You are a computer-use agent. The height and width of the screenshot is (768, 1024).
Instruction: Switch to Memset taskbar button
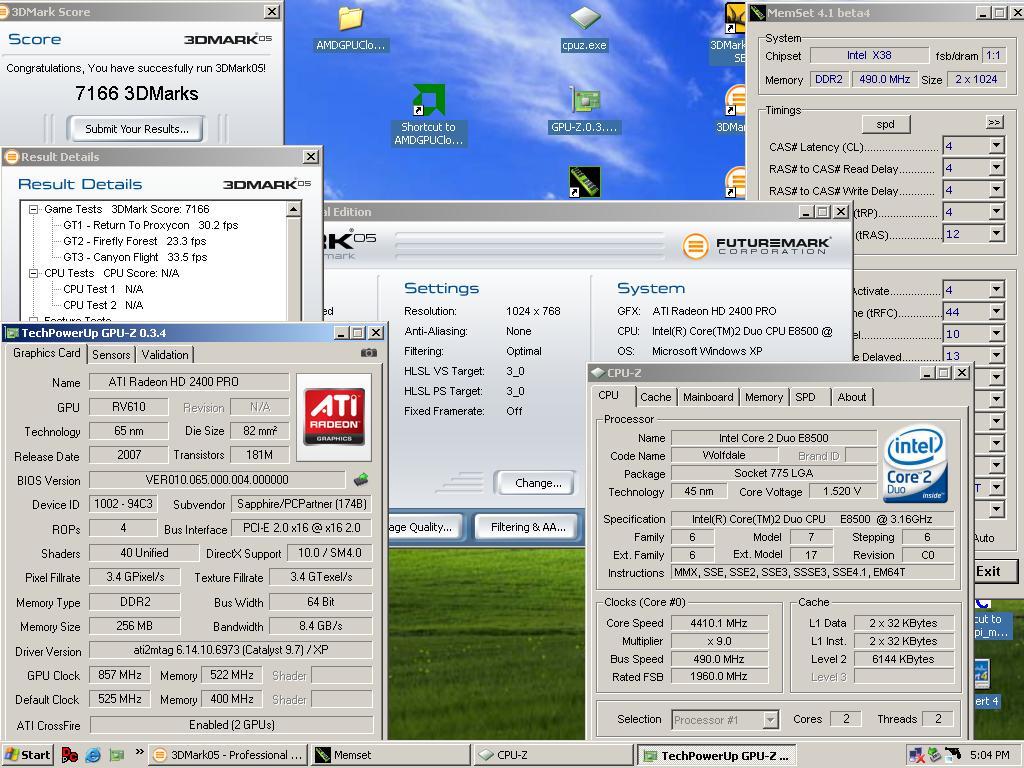click(390, 755)
